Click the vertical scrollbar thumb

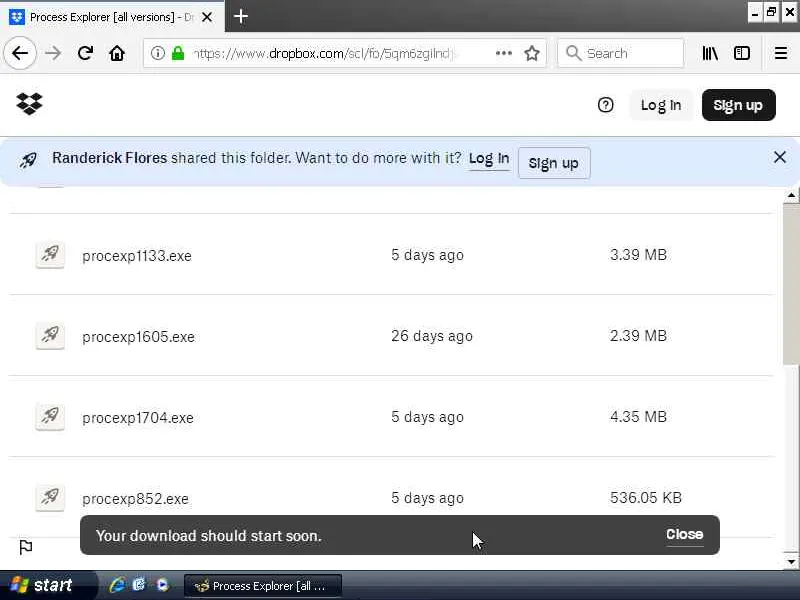(791, 284)
